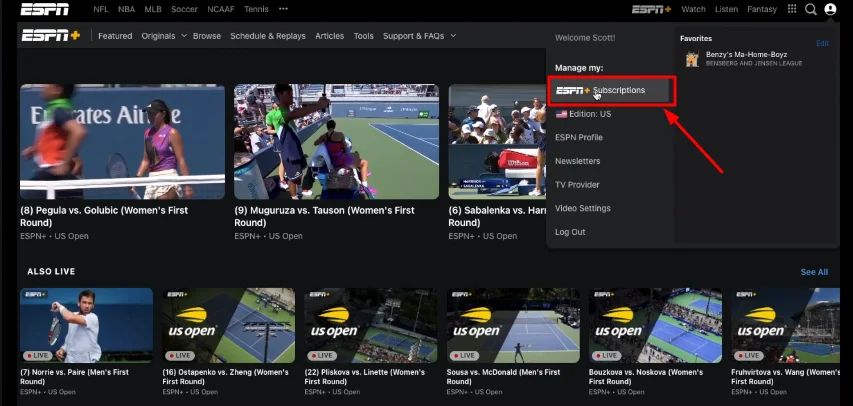The image size is (853, 406).
Task: Open ESPN+ Subscriptions menu item
Action: click(611, 90)
